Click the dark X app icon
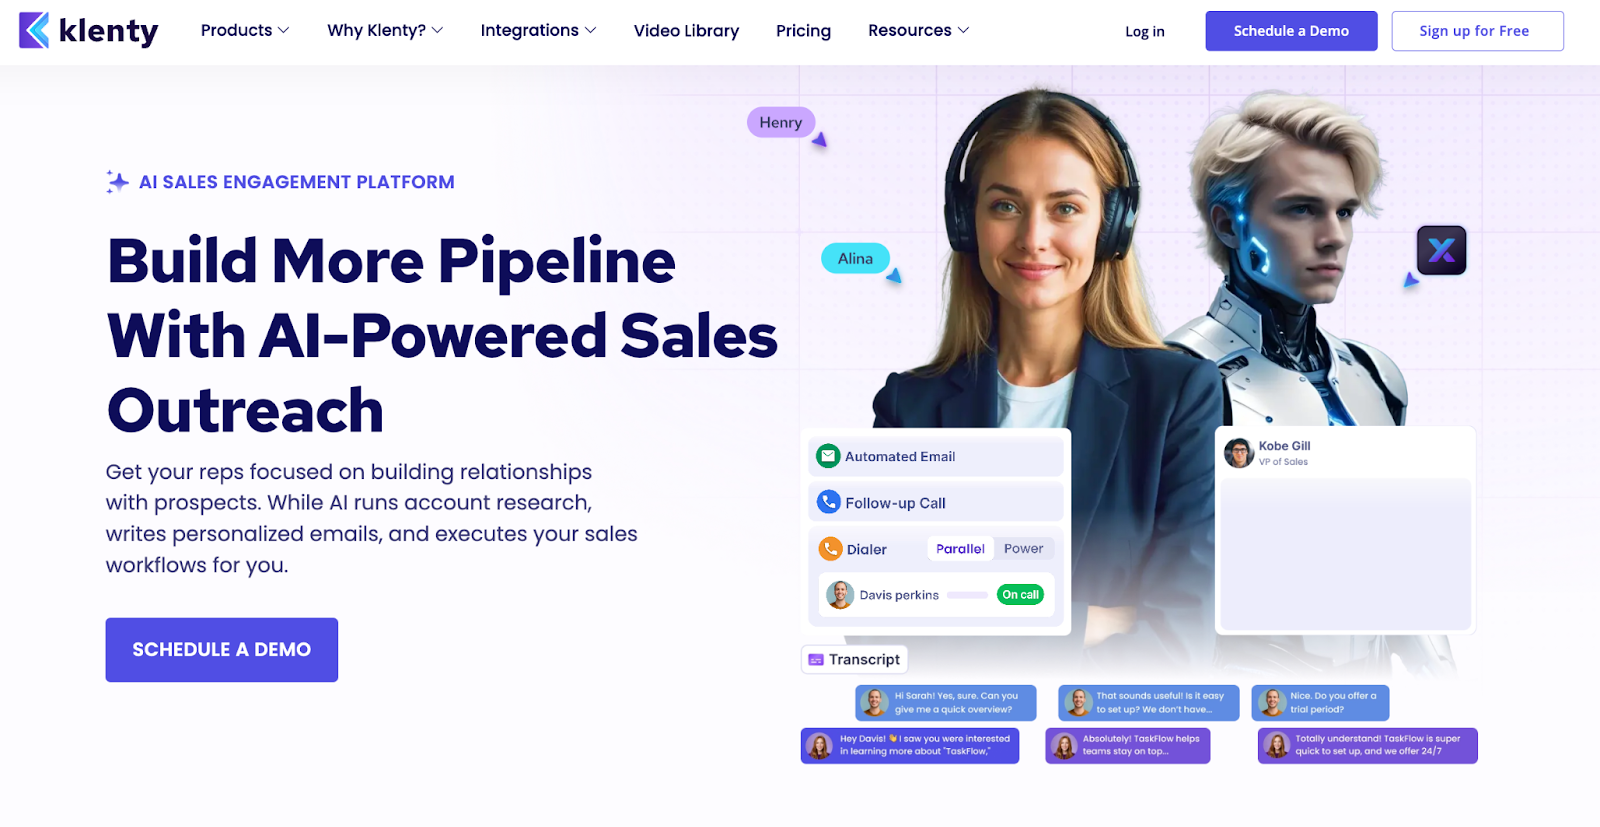This screenshot has width=1600, height=827. pyautogui.click(x=1441, y=250)
